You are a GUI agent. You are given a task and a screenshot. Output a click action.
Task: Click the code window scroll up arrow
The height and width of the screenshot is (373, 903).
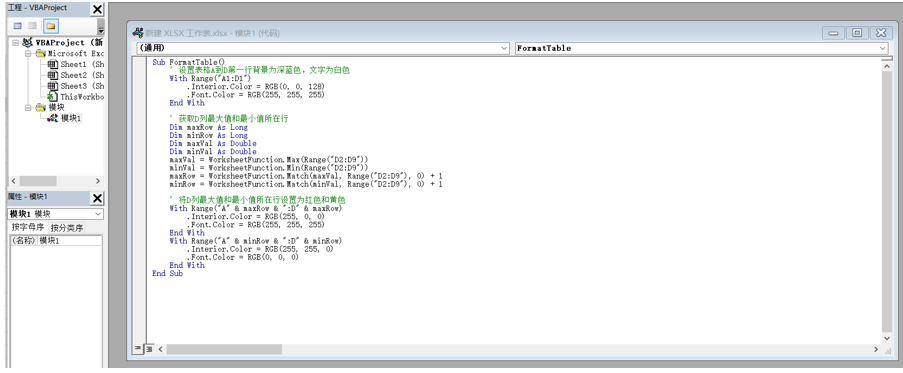[887, 66]
